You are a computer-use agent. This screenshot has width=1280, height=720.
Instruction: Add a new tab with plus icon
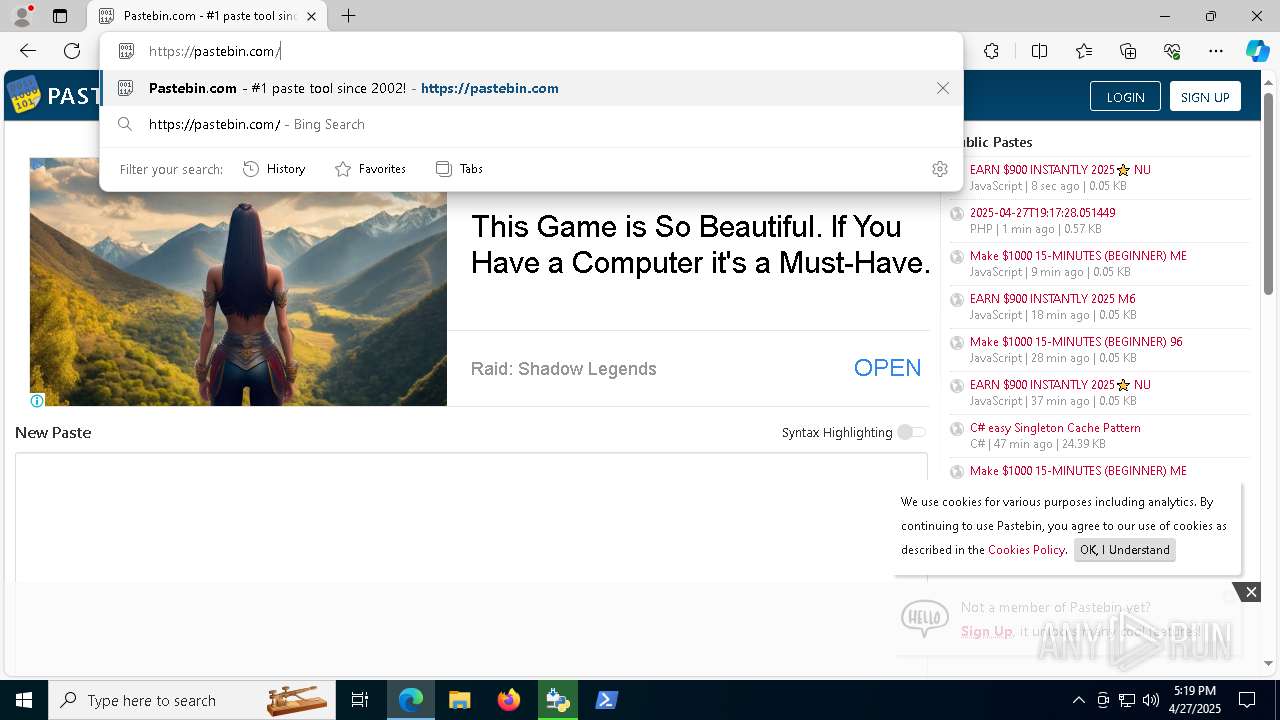coord(348,16)
